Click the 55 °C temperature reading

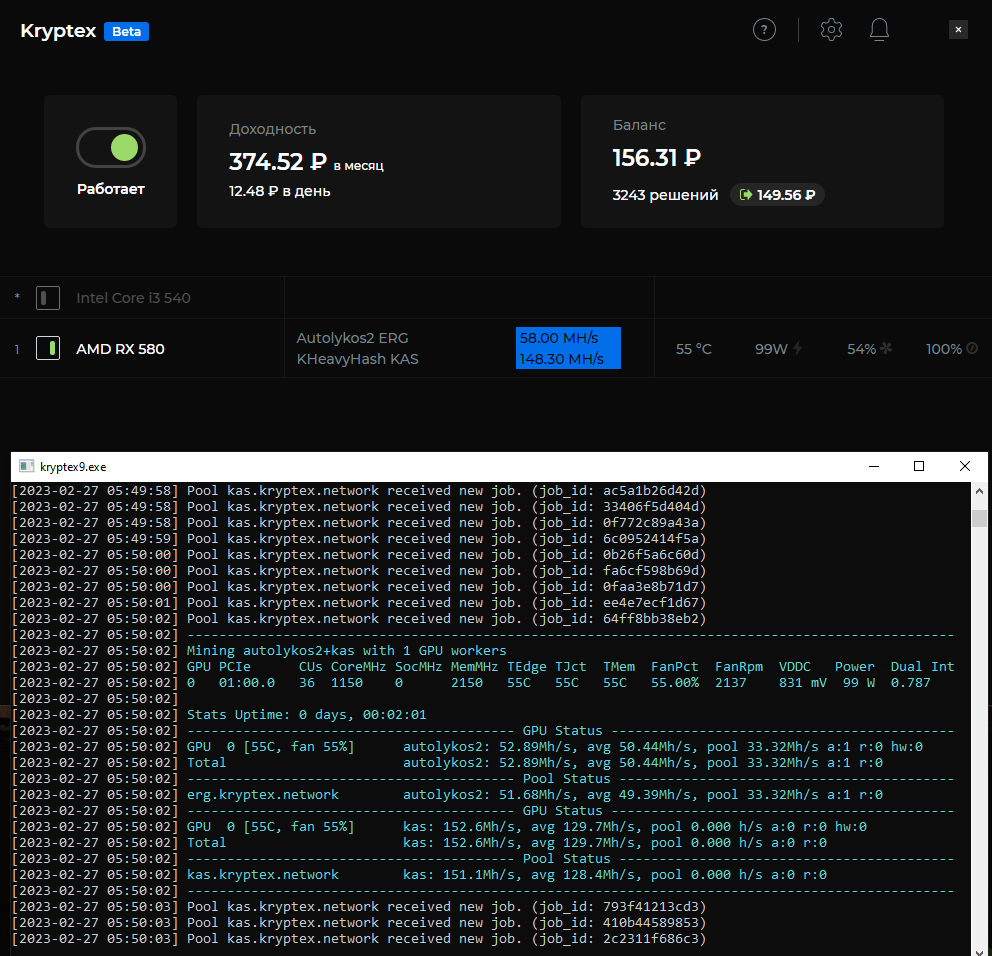click(693, 349)
